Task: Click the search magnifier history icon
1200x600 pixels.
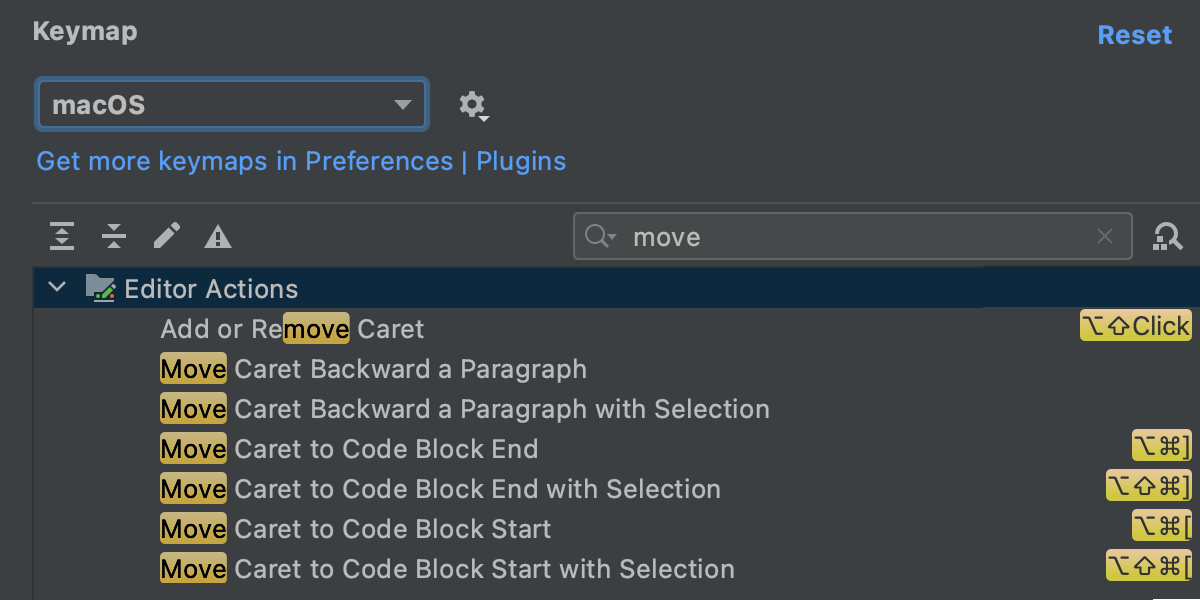Action: click(x=600, y=237)
